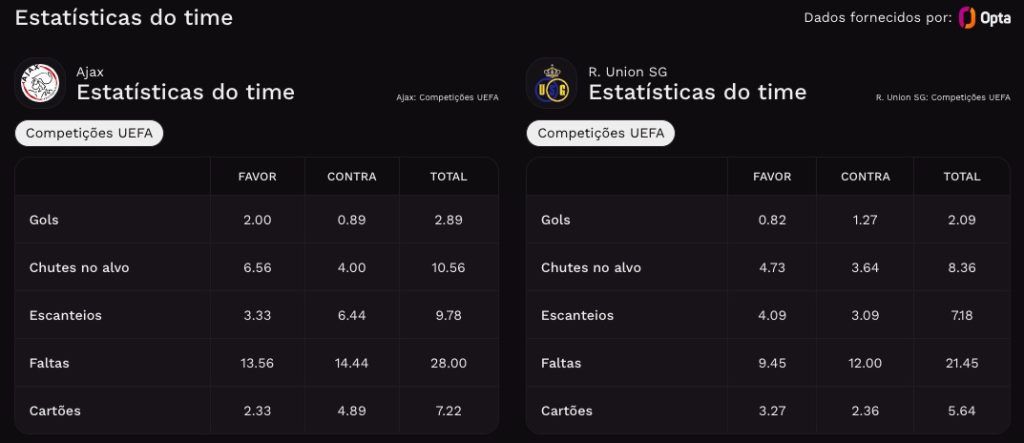This screenshot has width=1024, height=443.
Task: Click TOTAL column header in Ajax table
Action: [x=448, y=176]
